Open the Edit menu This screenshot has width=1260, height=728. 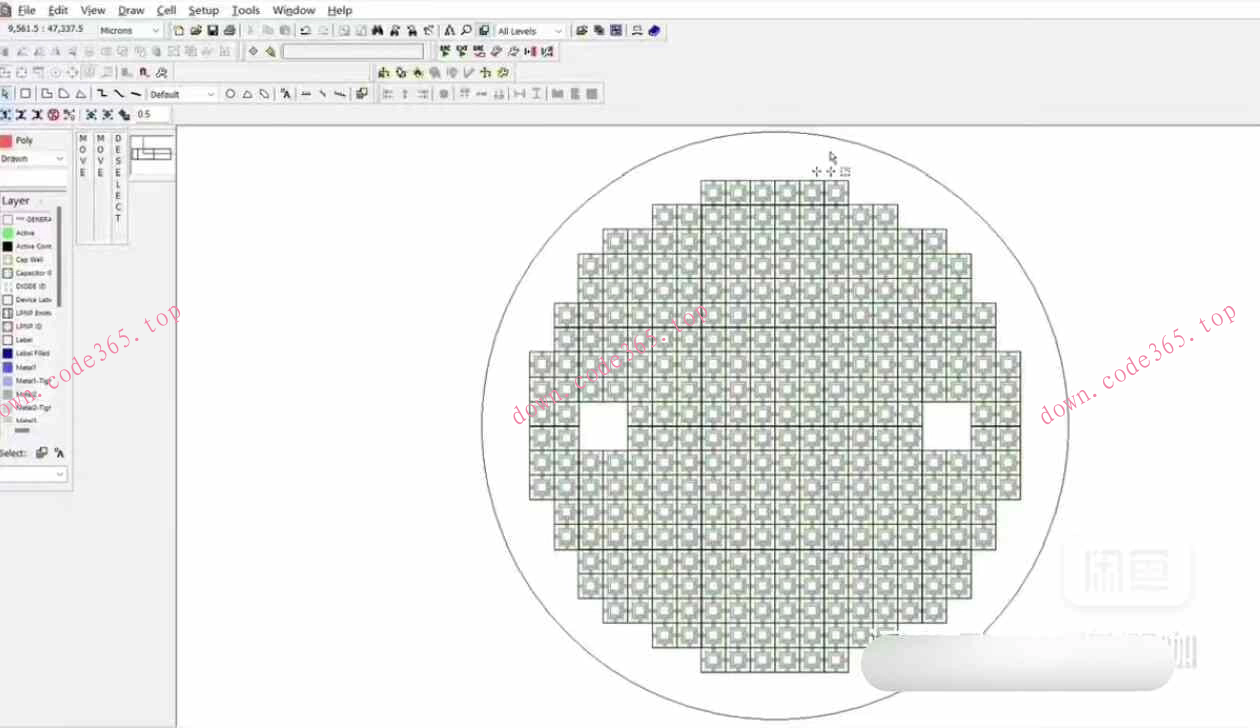(x=58, y=10)
